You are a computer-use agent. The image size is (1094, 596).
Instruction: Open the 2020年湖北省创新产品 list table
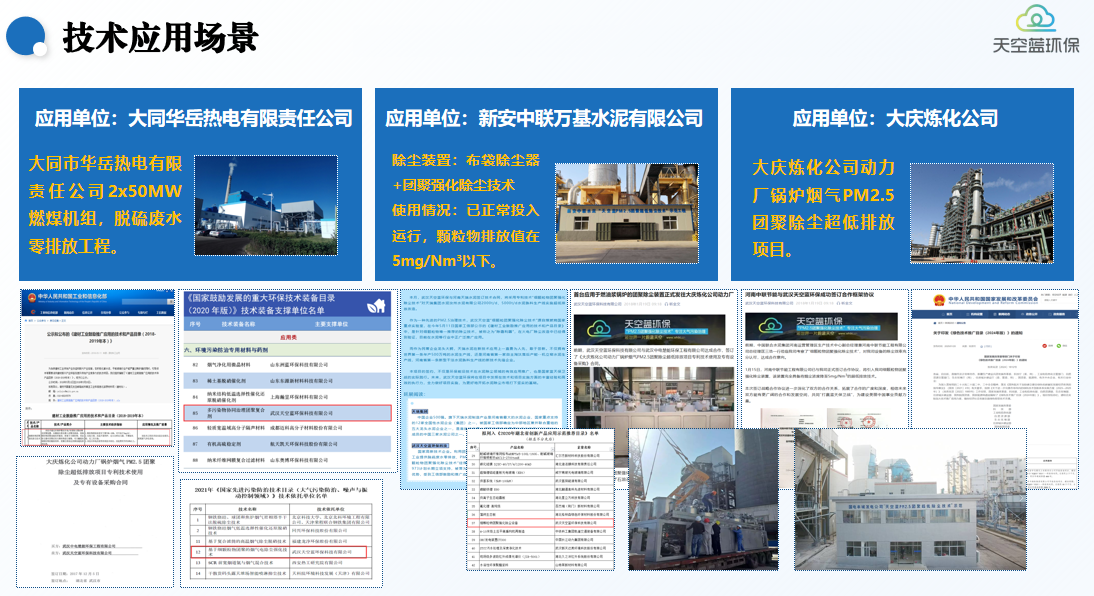[541, 499]
